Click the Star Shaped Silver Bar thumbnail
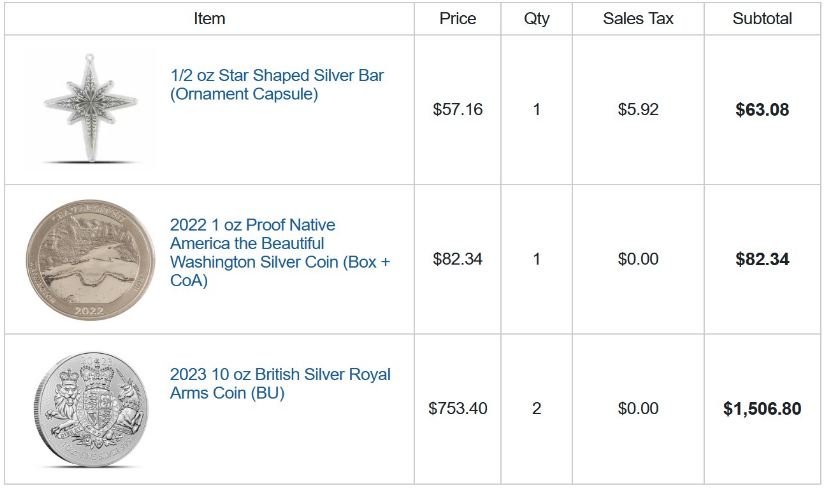Screen dimensions: 825x489 point(89,109)
